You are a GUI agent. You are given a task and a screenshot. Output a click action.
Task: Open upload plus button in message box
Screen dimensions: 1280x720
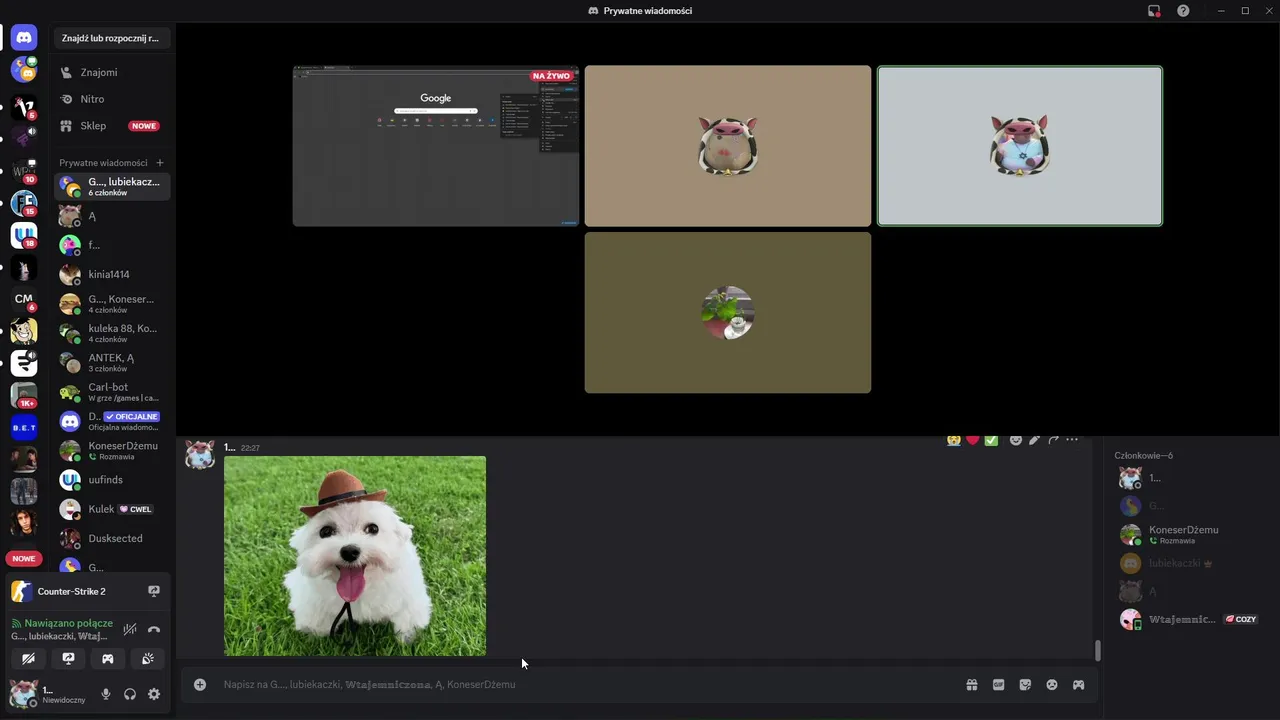point(200,684)
